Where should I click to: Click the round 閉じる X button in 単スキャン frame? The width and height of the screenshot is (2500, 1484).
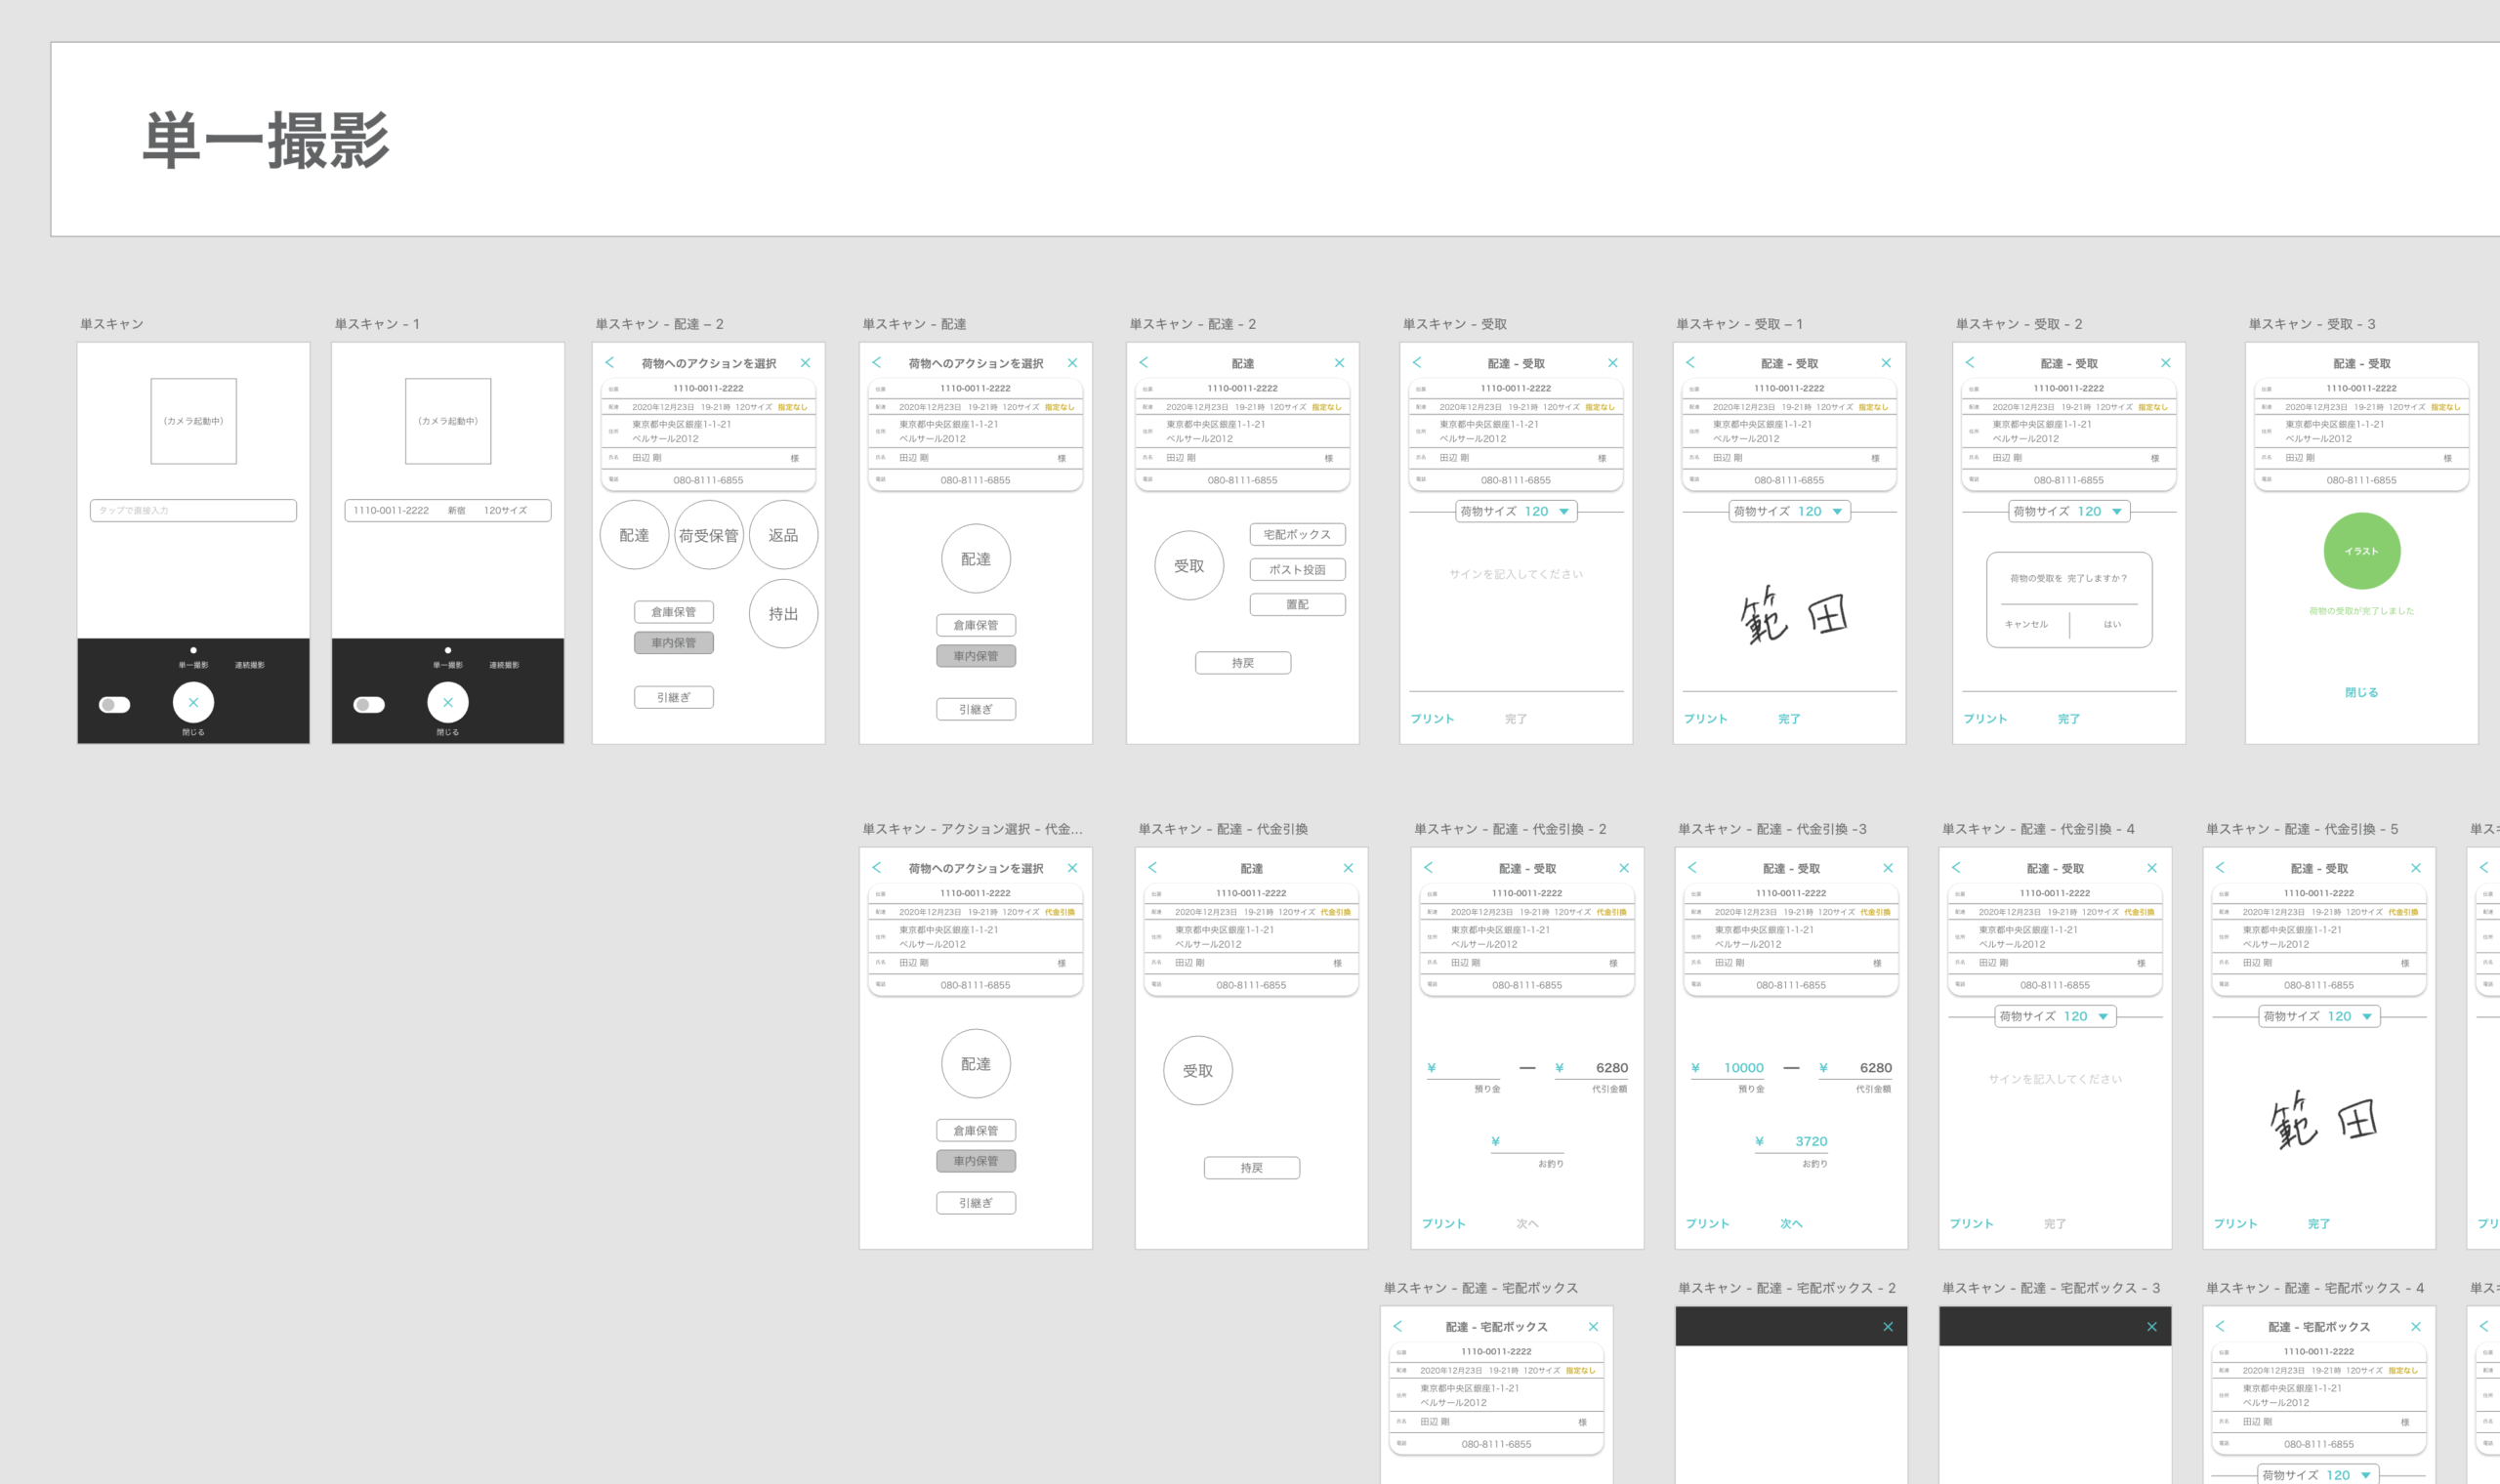pos(193,702)
